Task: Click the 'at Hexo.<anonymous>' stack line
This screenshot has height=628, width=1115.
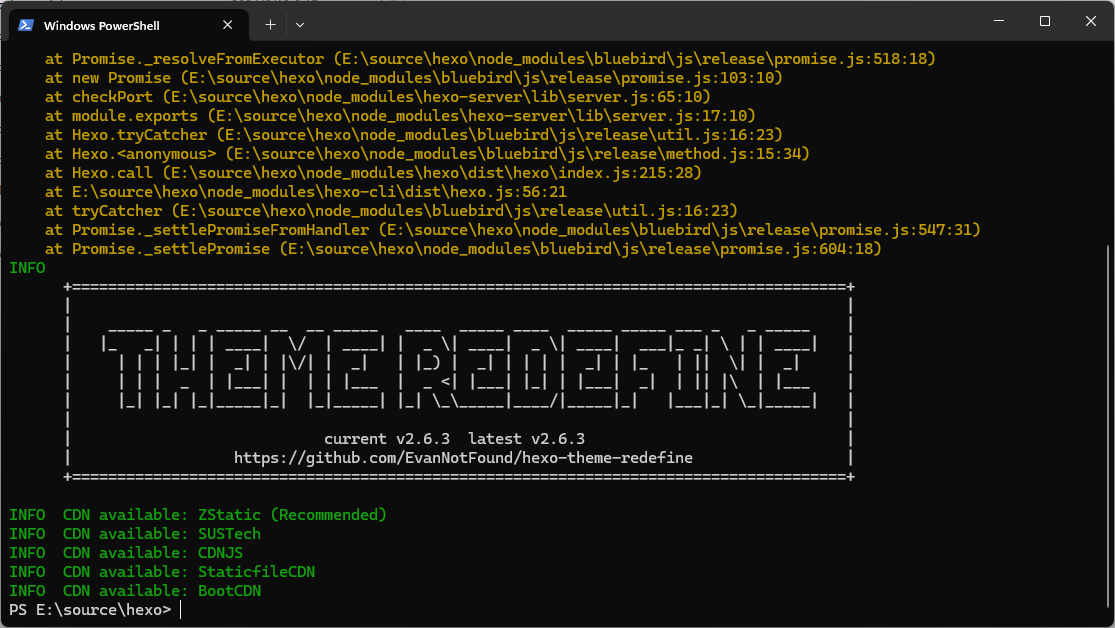Action: tap(427, 154)
